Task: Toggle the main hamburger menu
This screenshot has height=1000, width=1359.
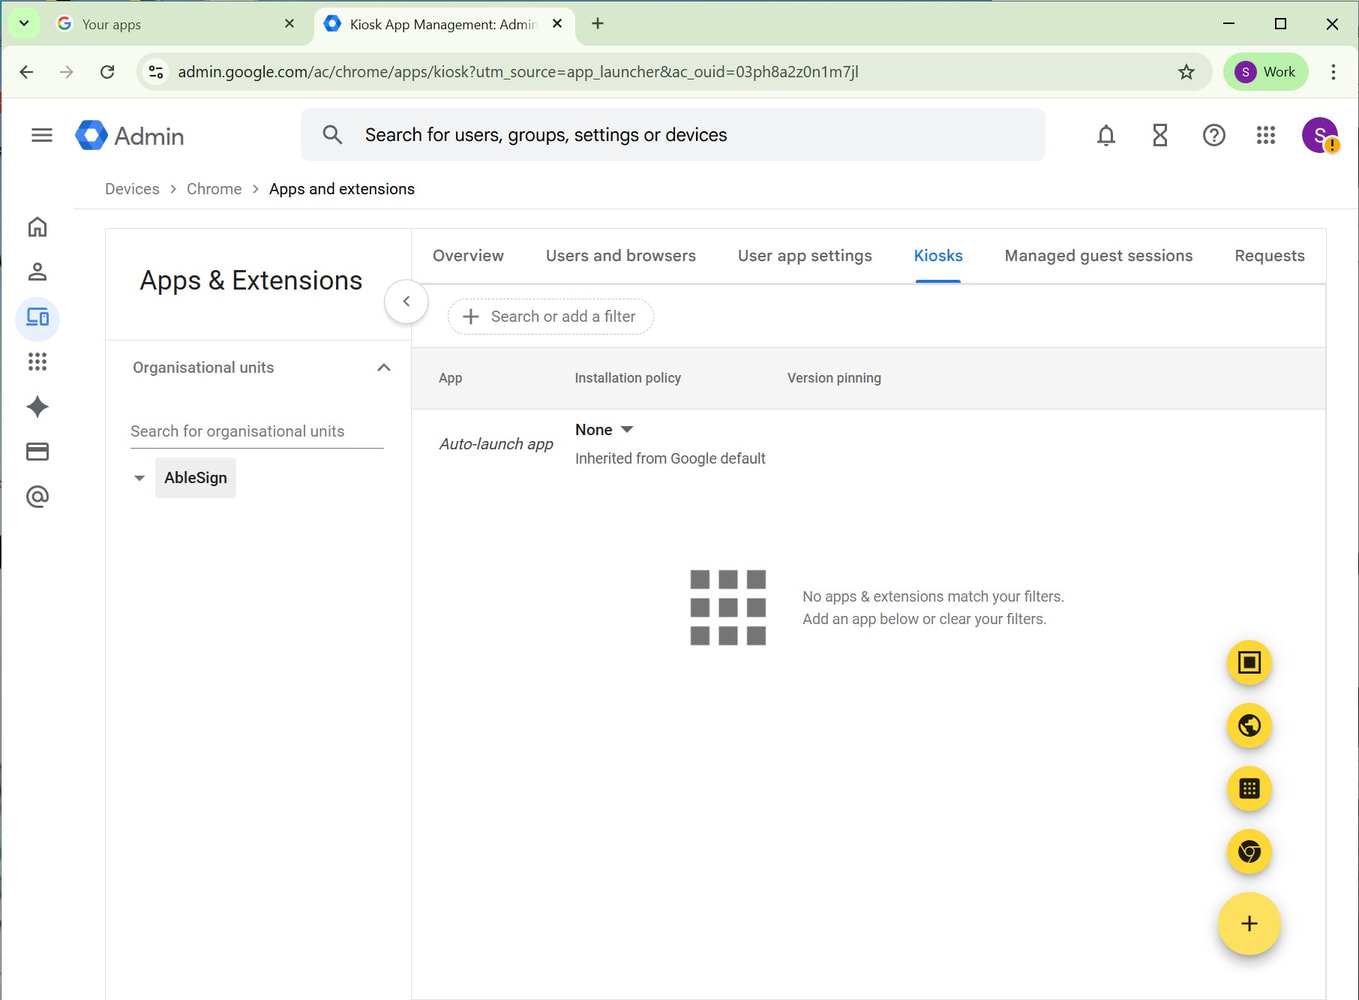Action: [x=42, y=135]
